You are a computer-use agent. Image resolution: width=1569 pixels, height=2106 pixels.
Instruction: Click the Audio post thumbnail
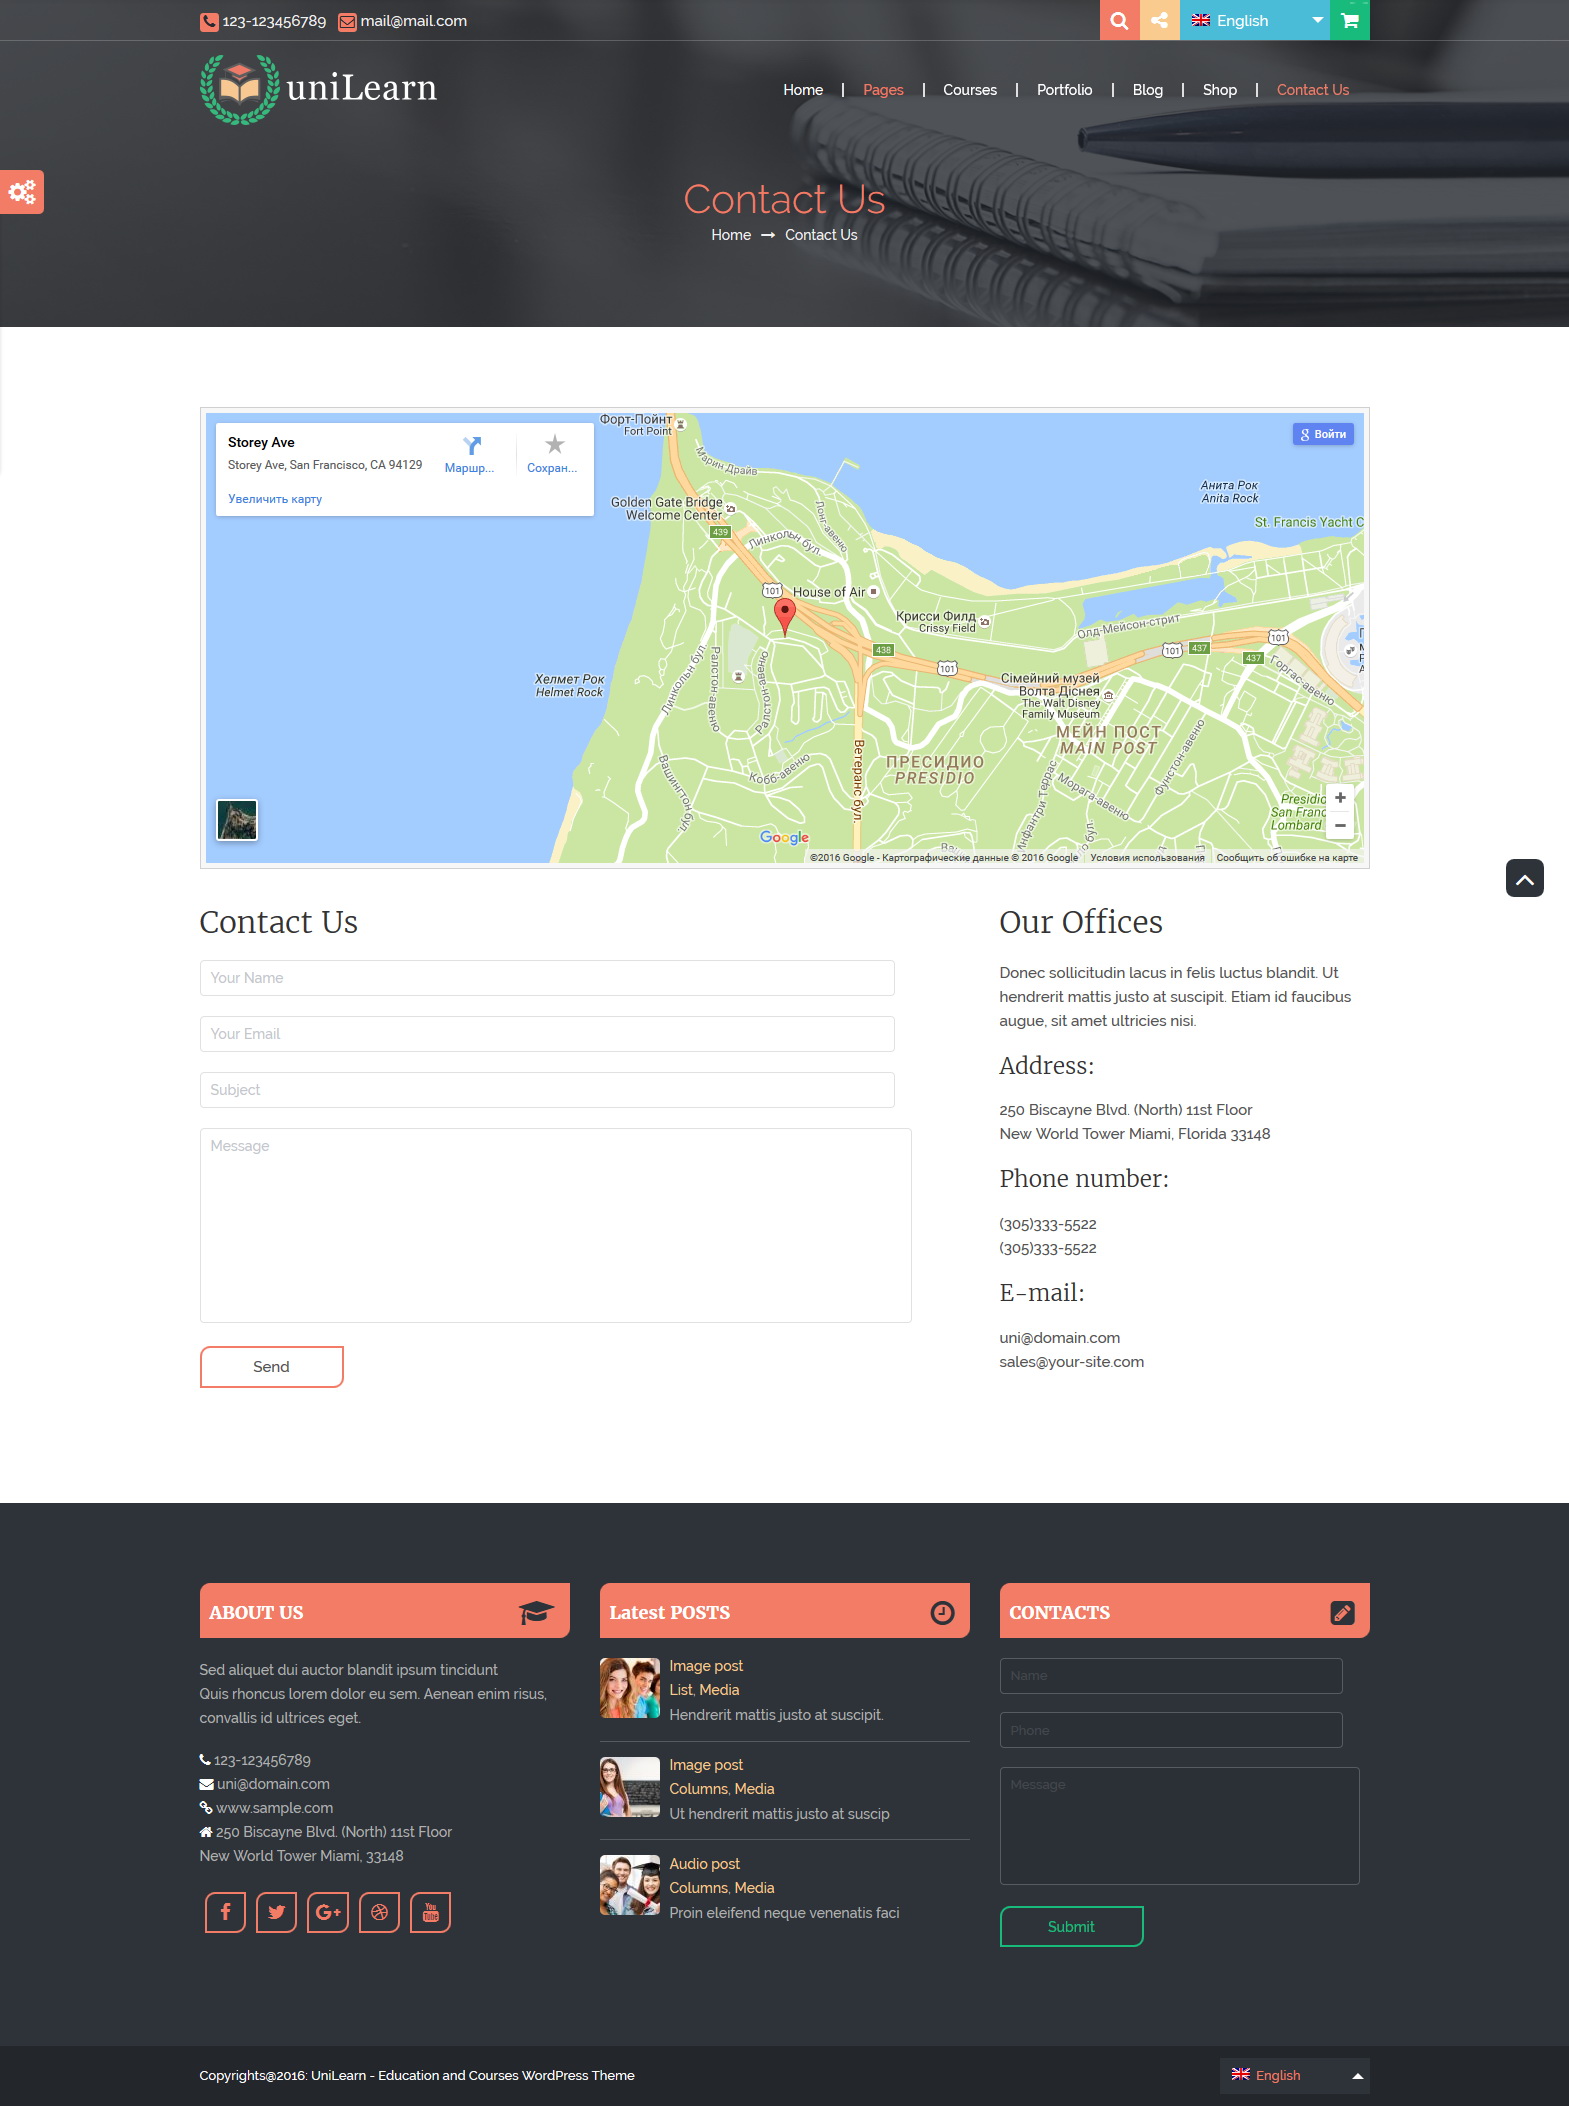[x=630, y=1885]
